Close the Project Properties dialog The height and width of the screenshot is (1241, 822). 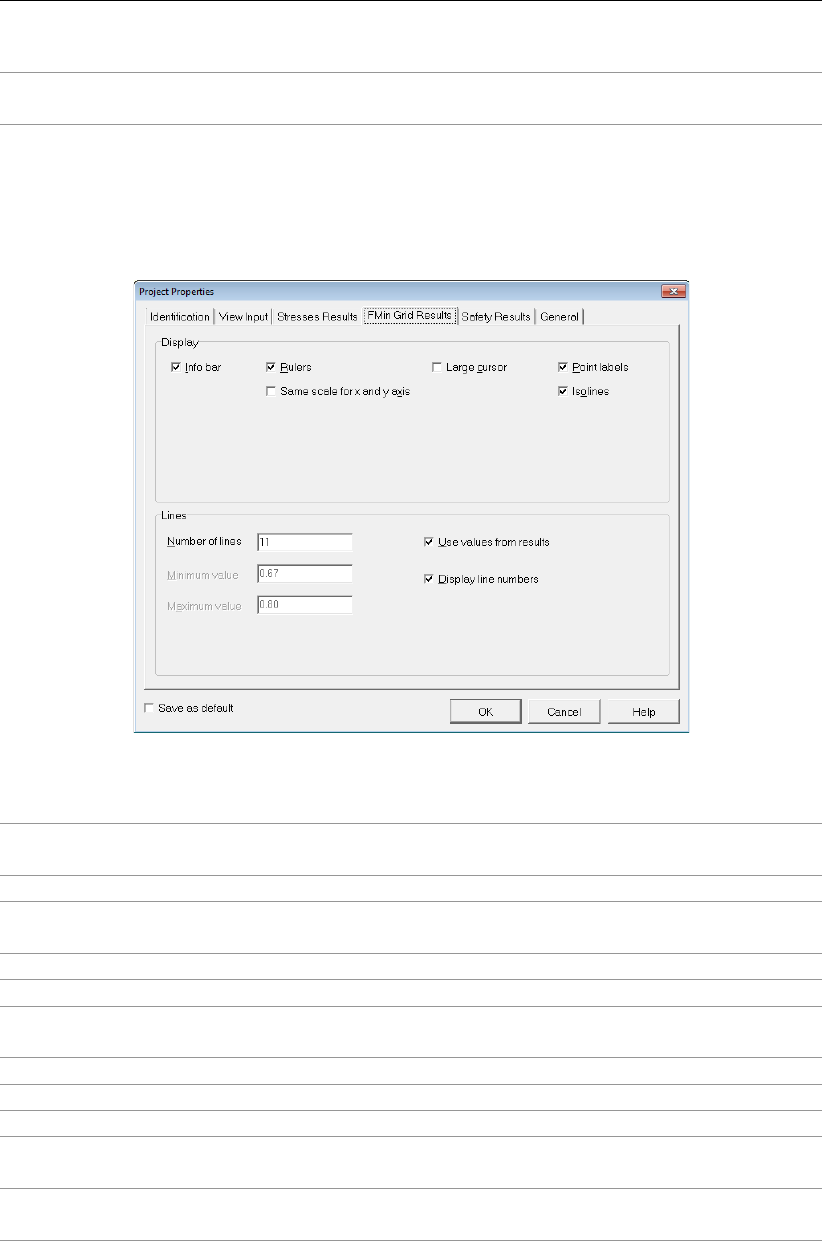tap(672, 291)
